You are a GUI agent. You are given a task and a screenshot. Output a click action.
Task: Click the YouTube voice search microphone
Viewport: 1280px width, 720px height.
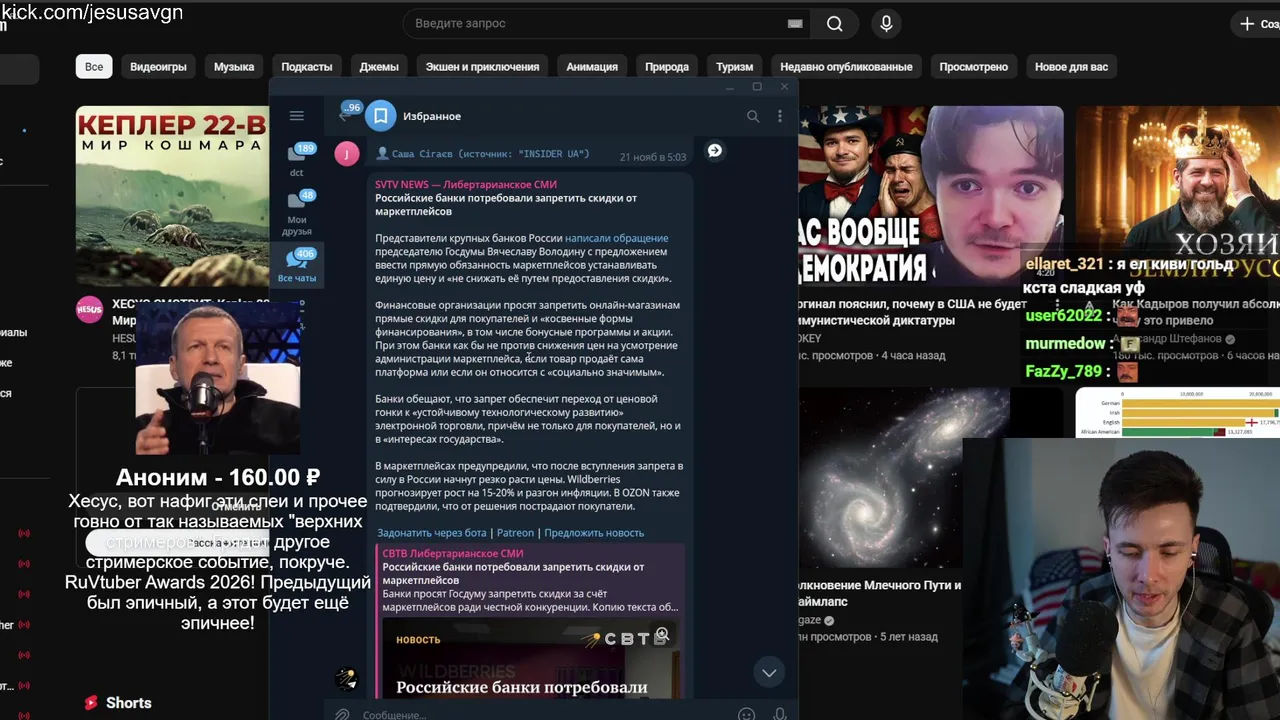point(886,23)
